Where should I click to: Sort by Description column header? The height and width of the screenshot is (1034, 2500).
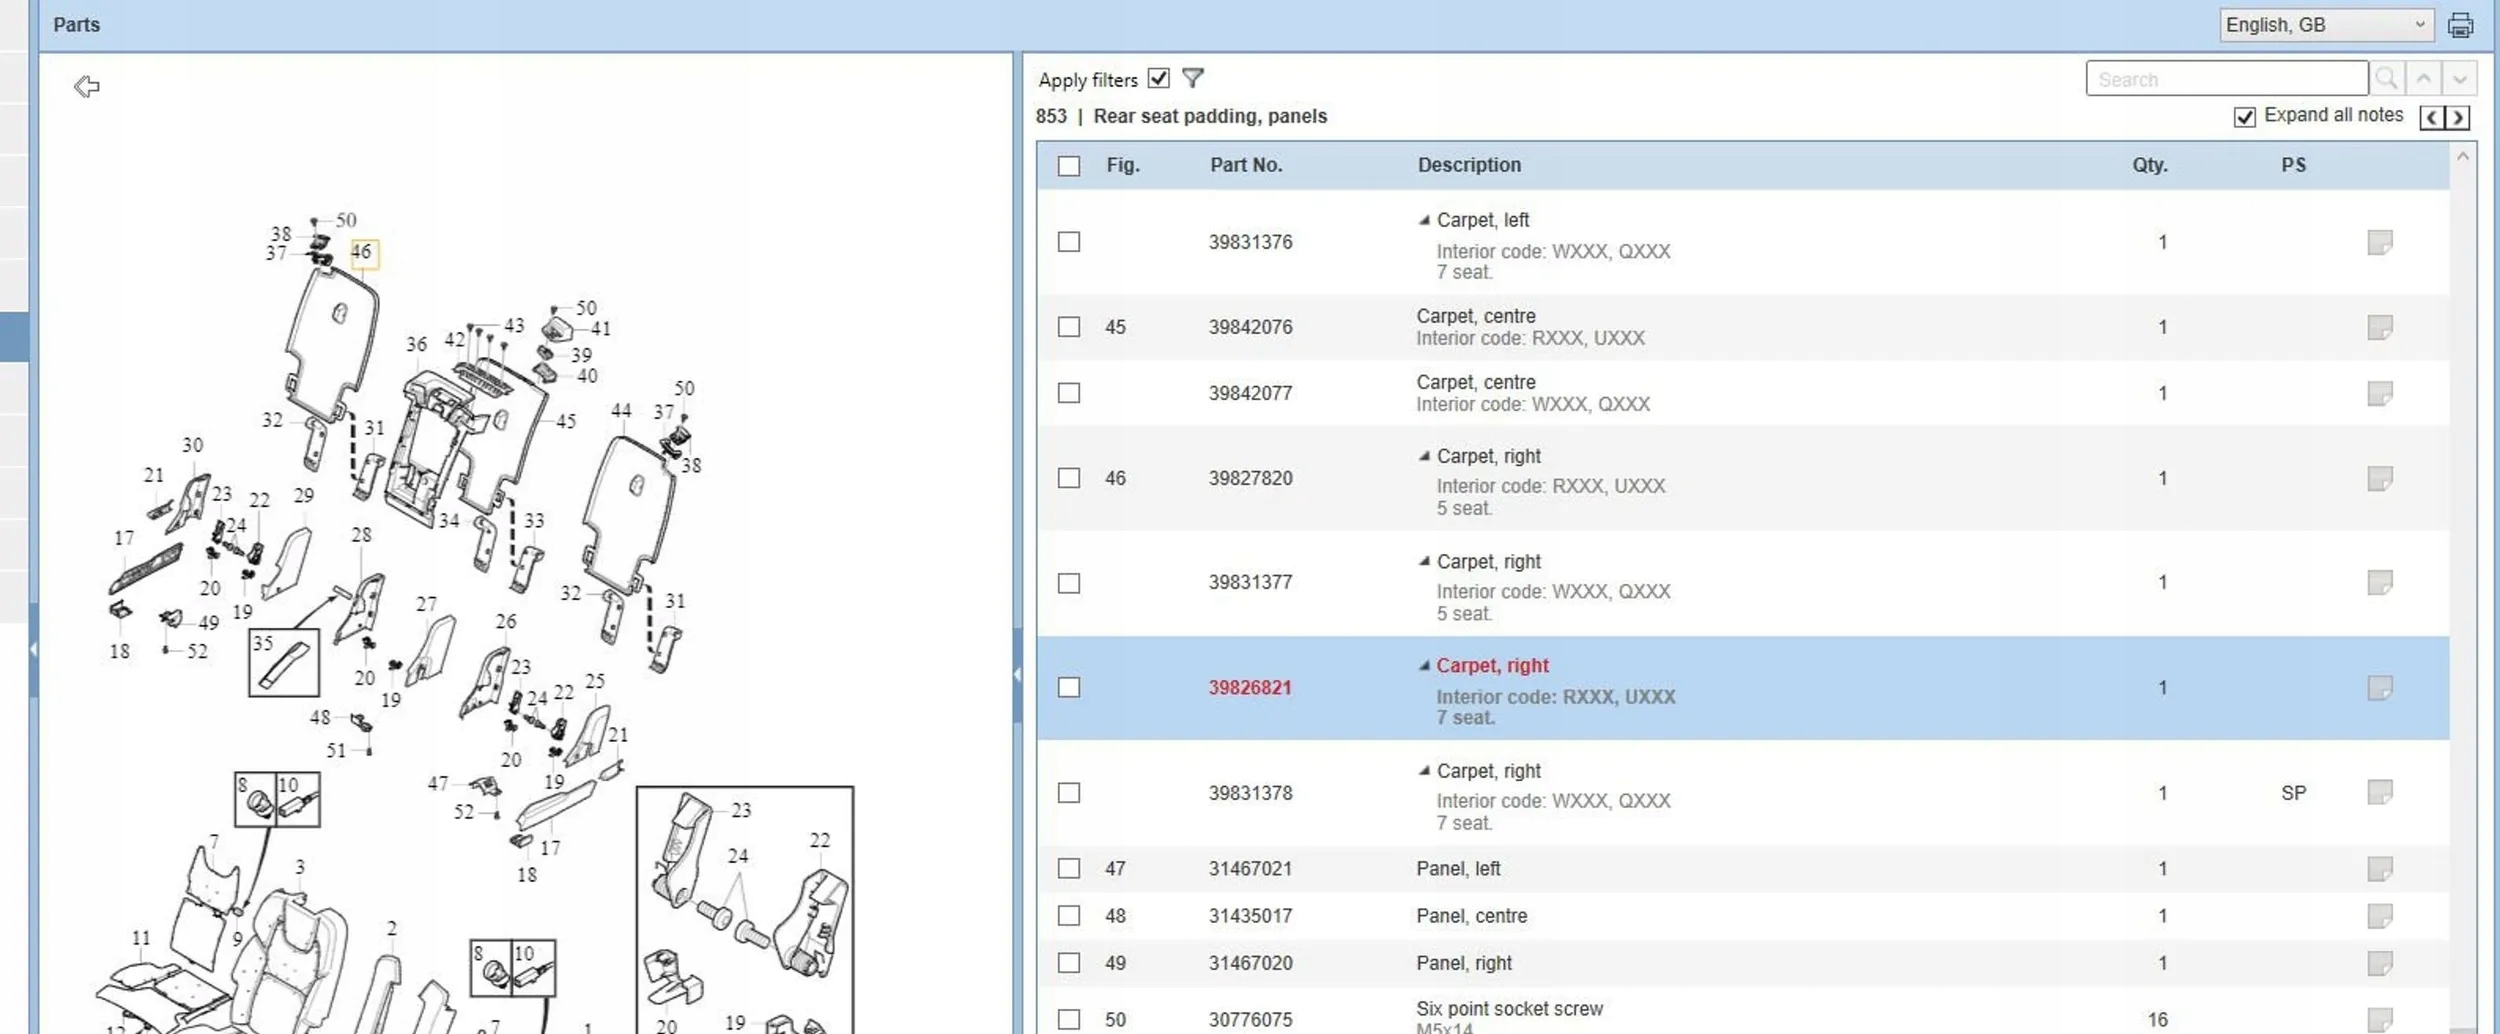[x=1469, y=165]
